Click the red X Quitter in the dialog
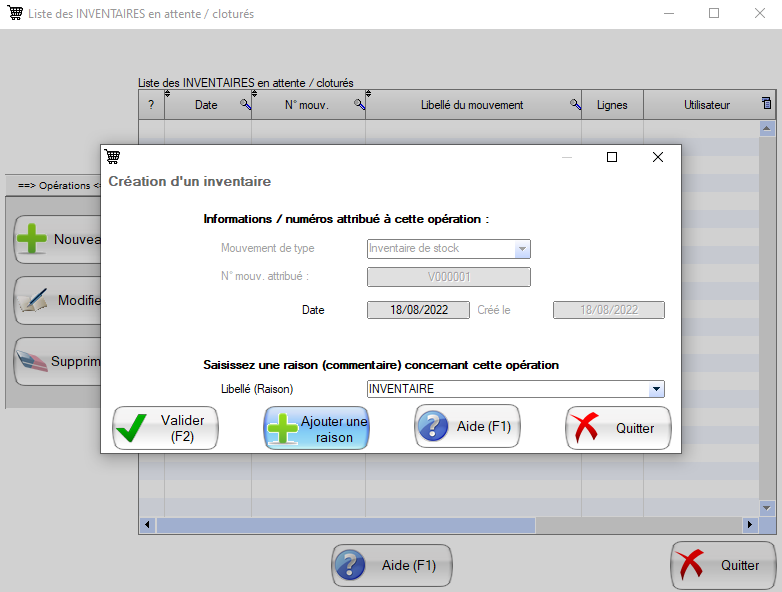782x592 pixels. [x=618, y=428]
